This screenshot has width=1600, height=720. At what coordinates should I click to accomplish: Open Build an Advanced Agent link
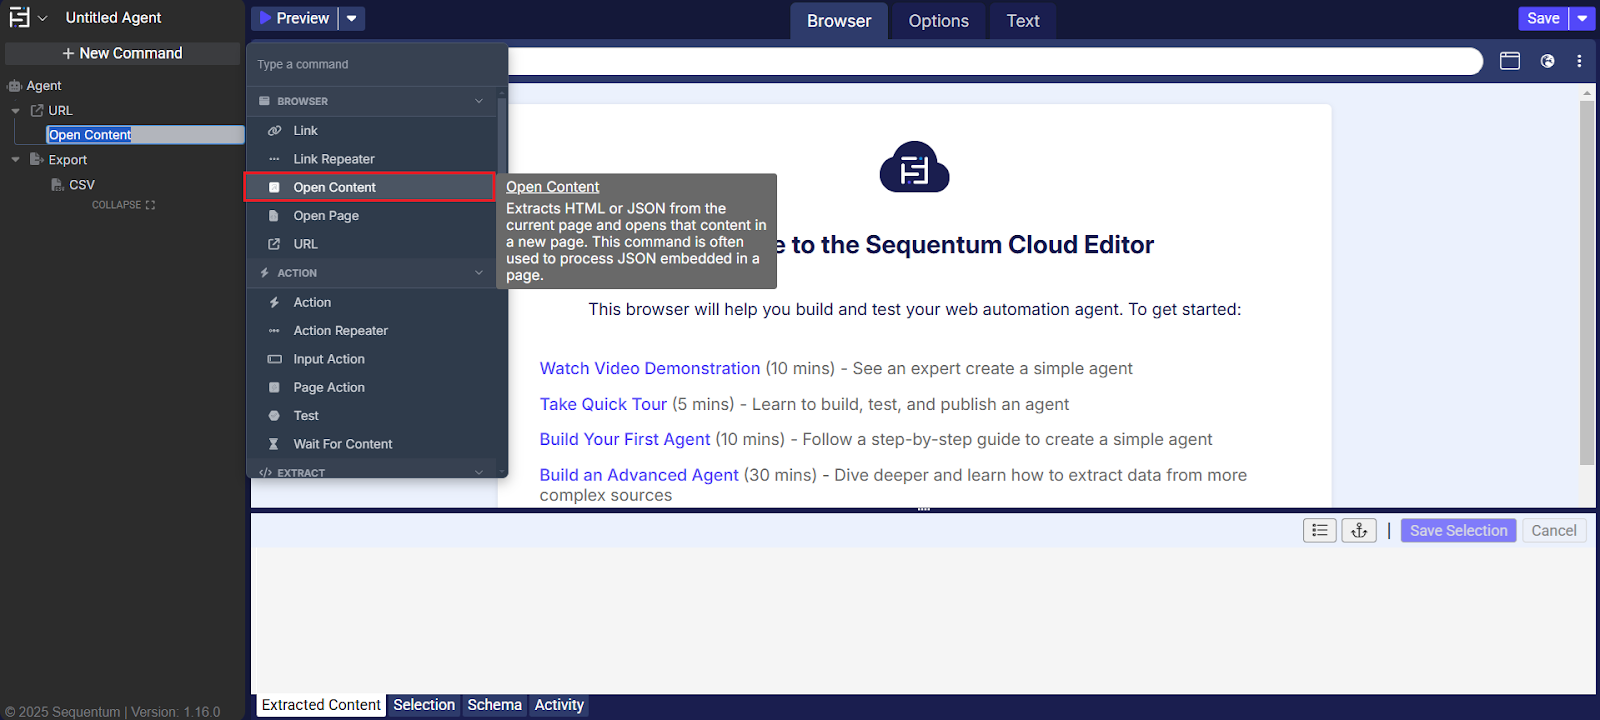[x=639, y=475]
